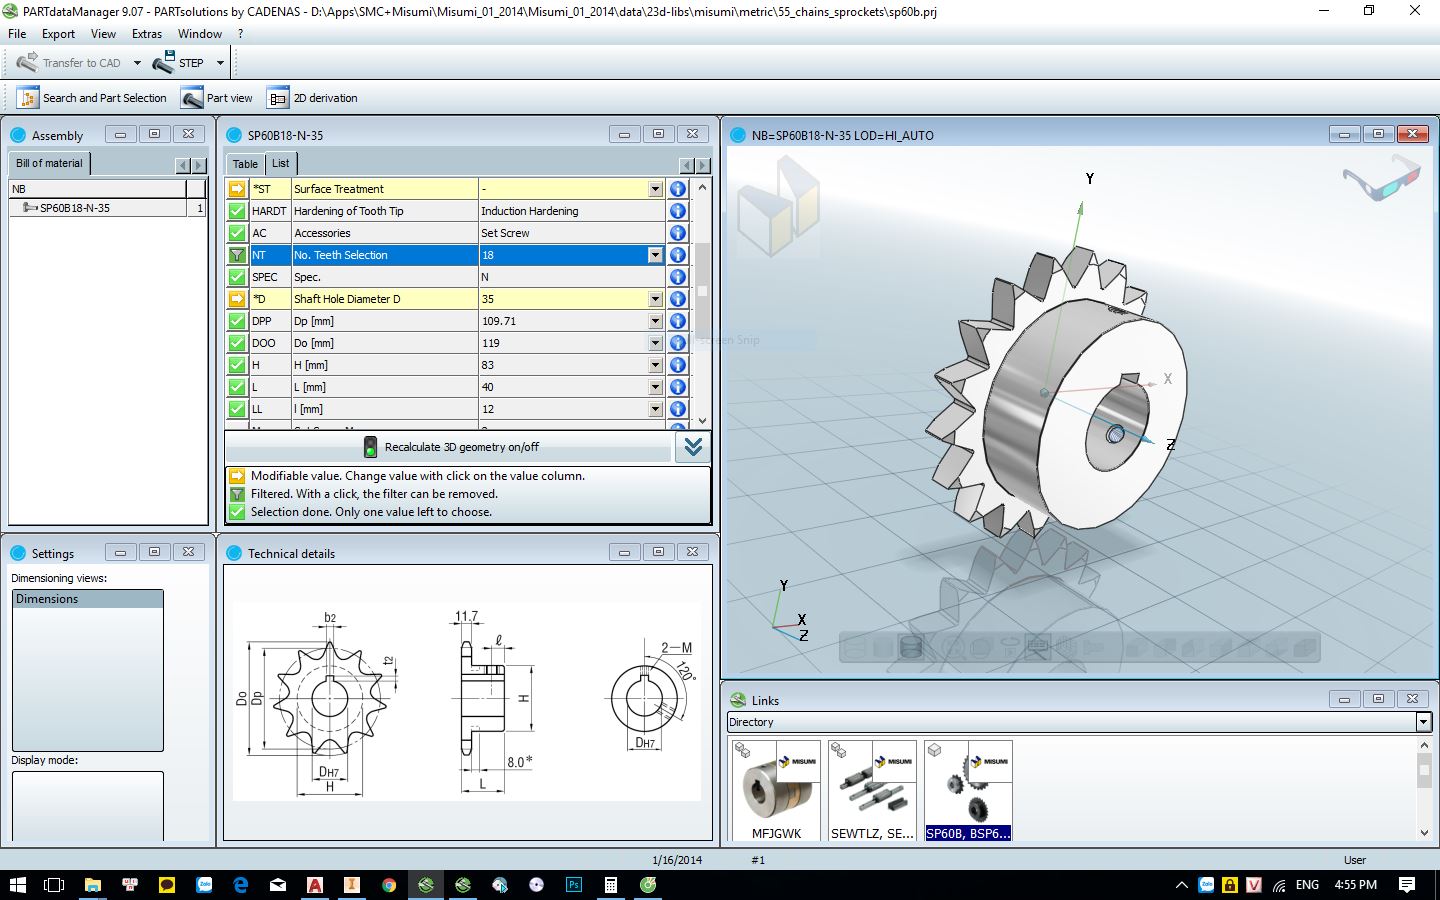
Task: Click the green check for H [mm] row
Action: (x=237, y=365)
